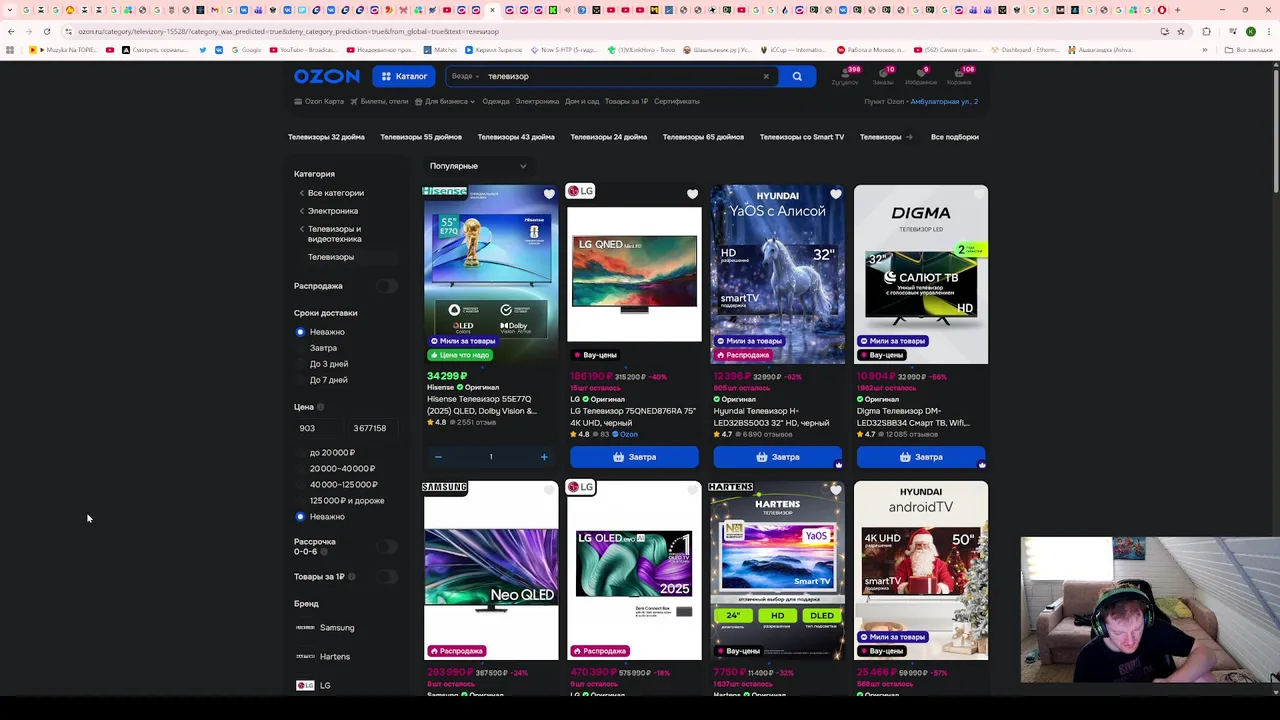This screenshot has height=720, width=1280.
Task: Click the maximum price field 3677158
Action: (374, 428)
